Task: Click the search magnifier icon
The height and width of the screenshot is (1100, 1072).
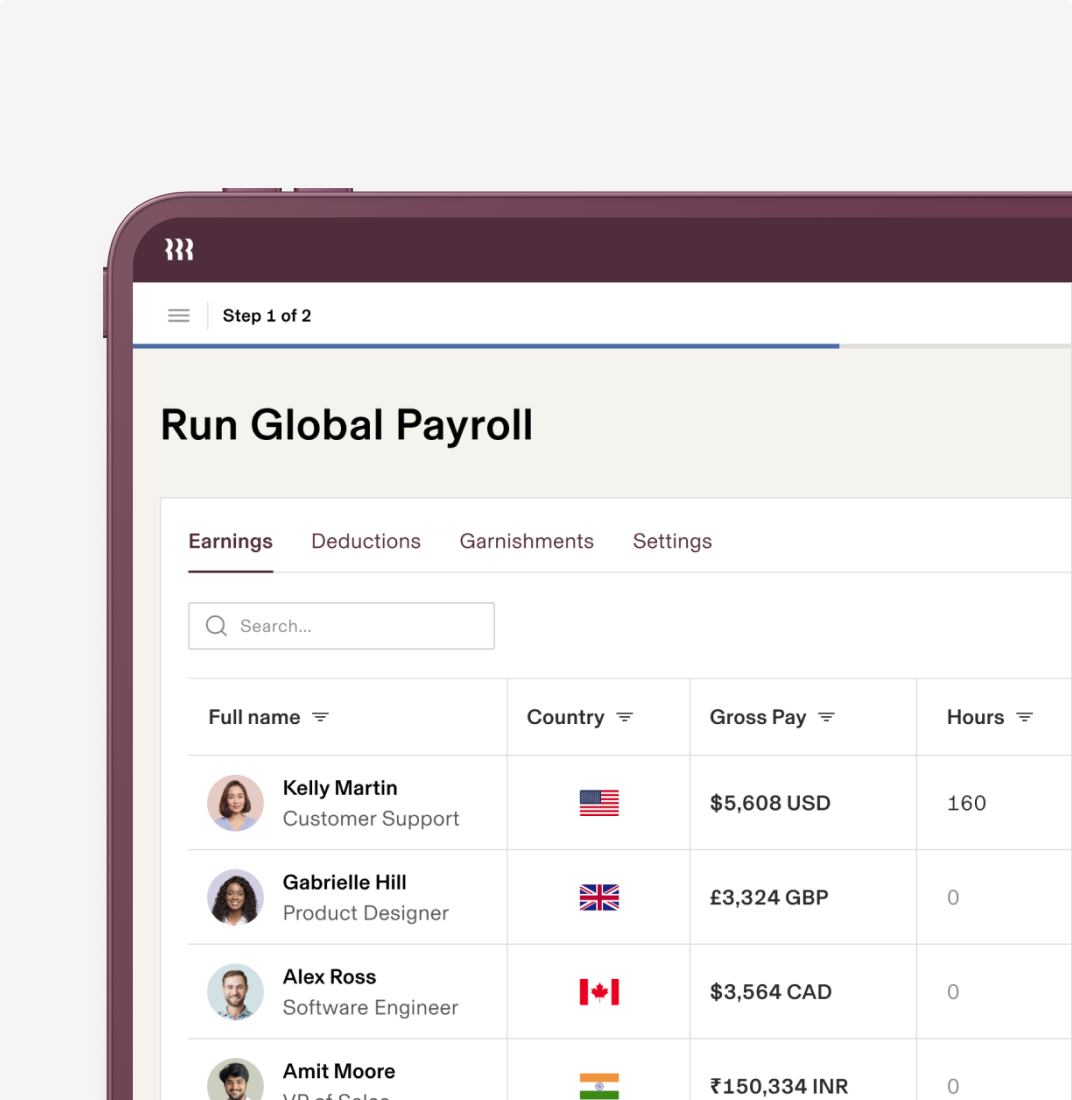Action: [x=216, y=625]
